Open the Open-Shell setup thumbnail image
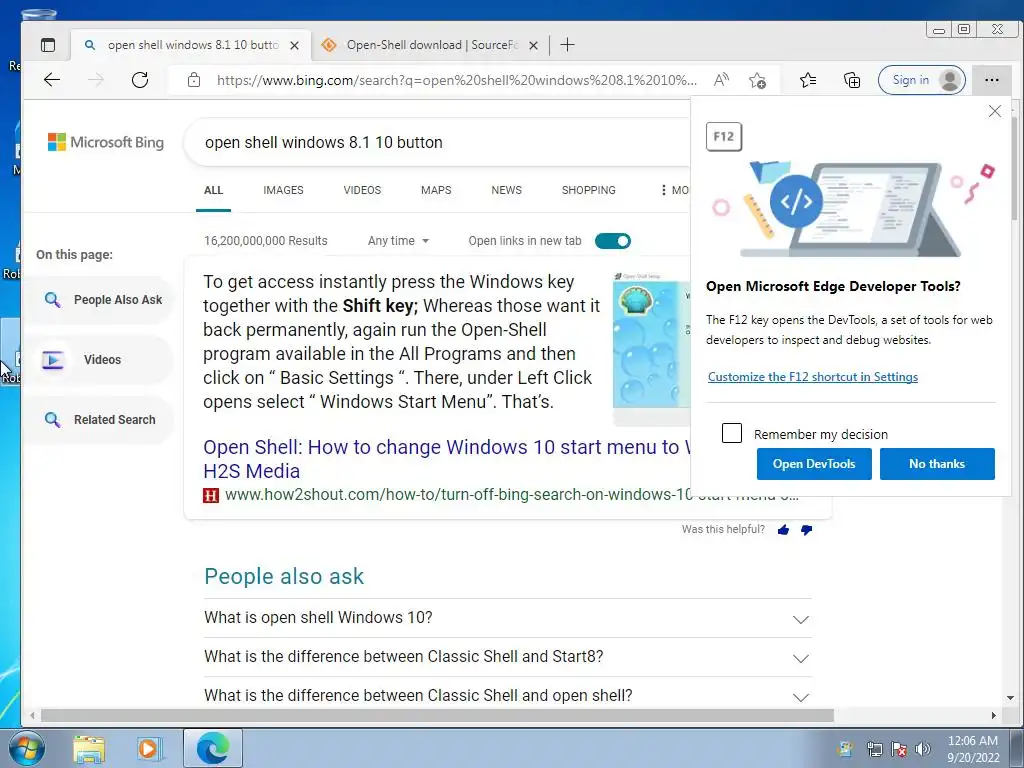Image resolution: width=1024 pixels, height=768 pixels. pos(651,349)
